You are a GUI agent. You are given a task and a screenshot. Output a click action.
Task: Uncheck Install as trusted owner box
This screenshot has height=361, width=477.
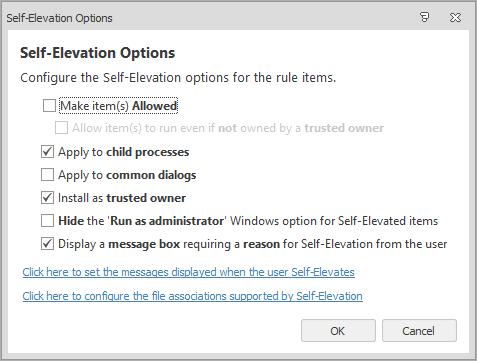click(x=47, y=198)
